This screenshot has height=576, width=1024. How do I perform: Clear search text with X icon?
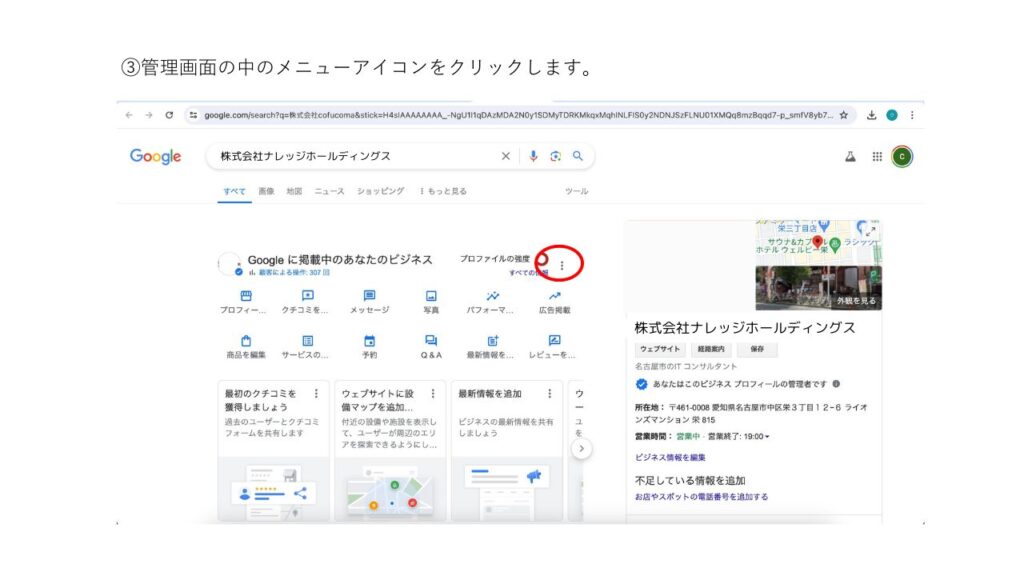pos(505,156)
